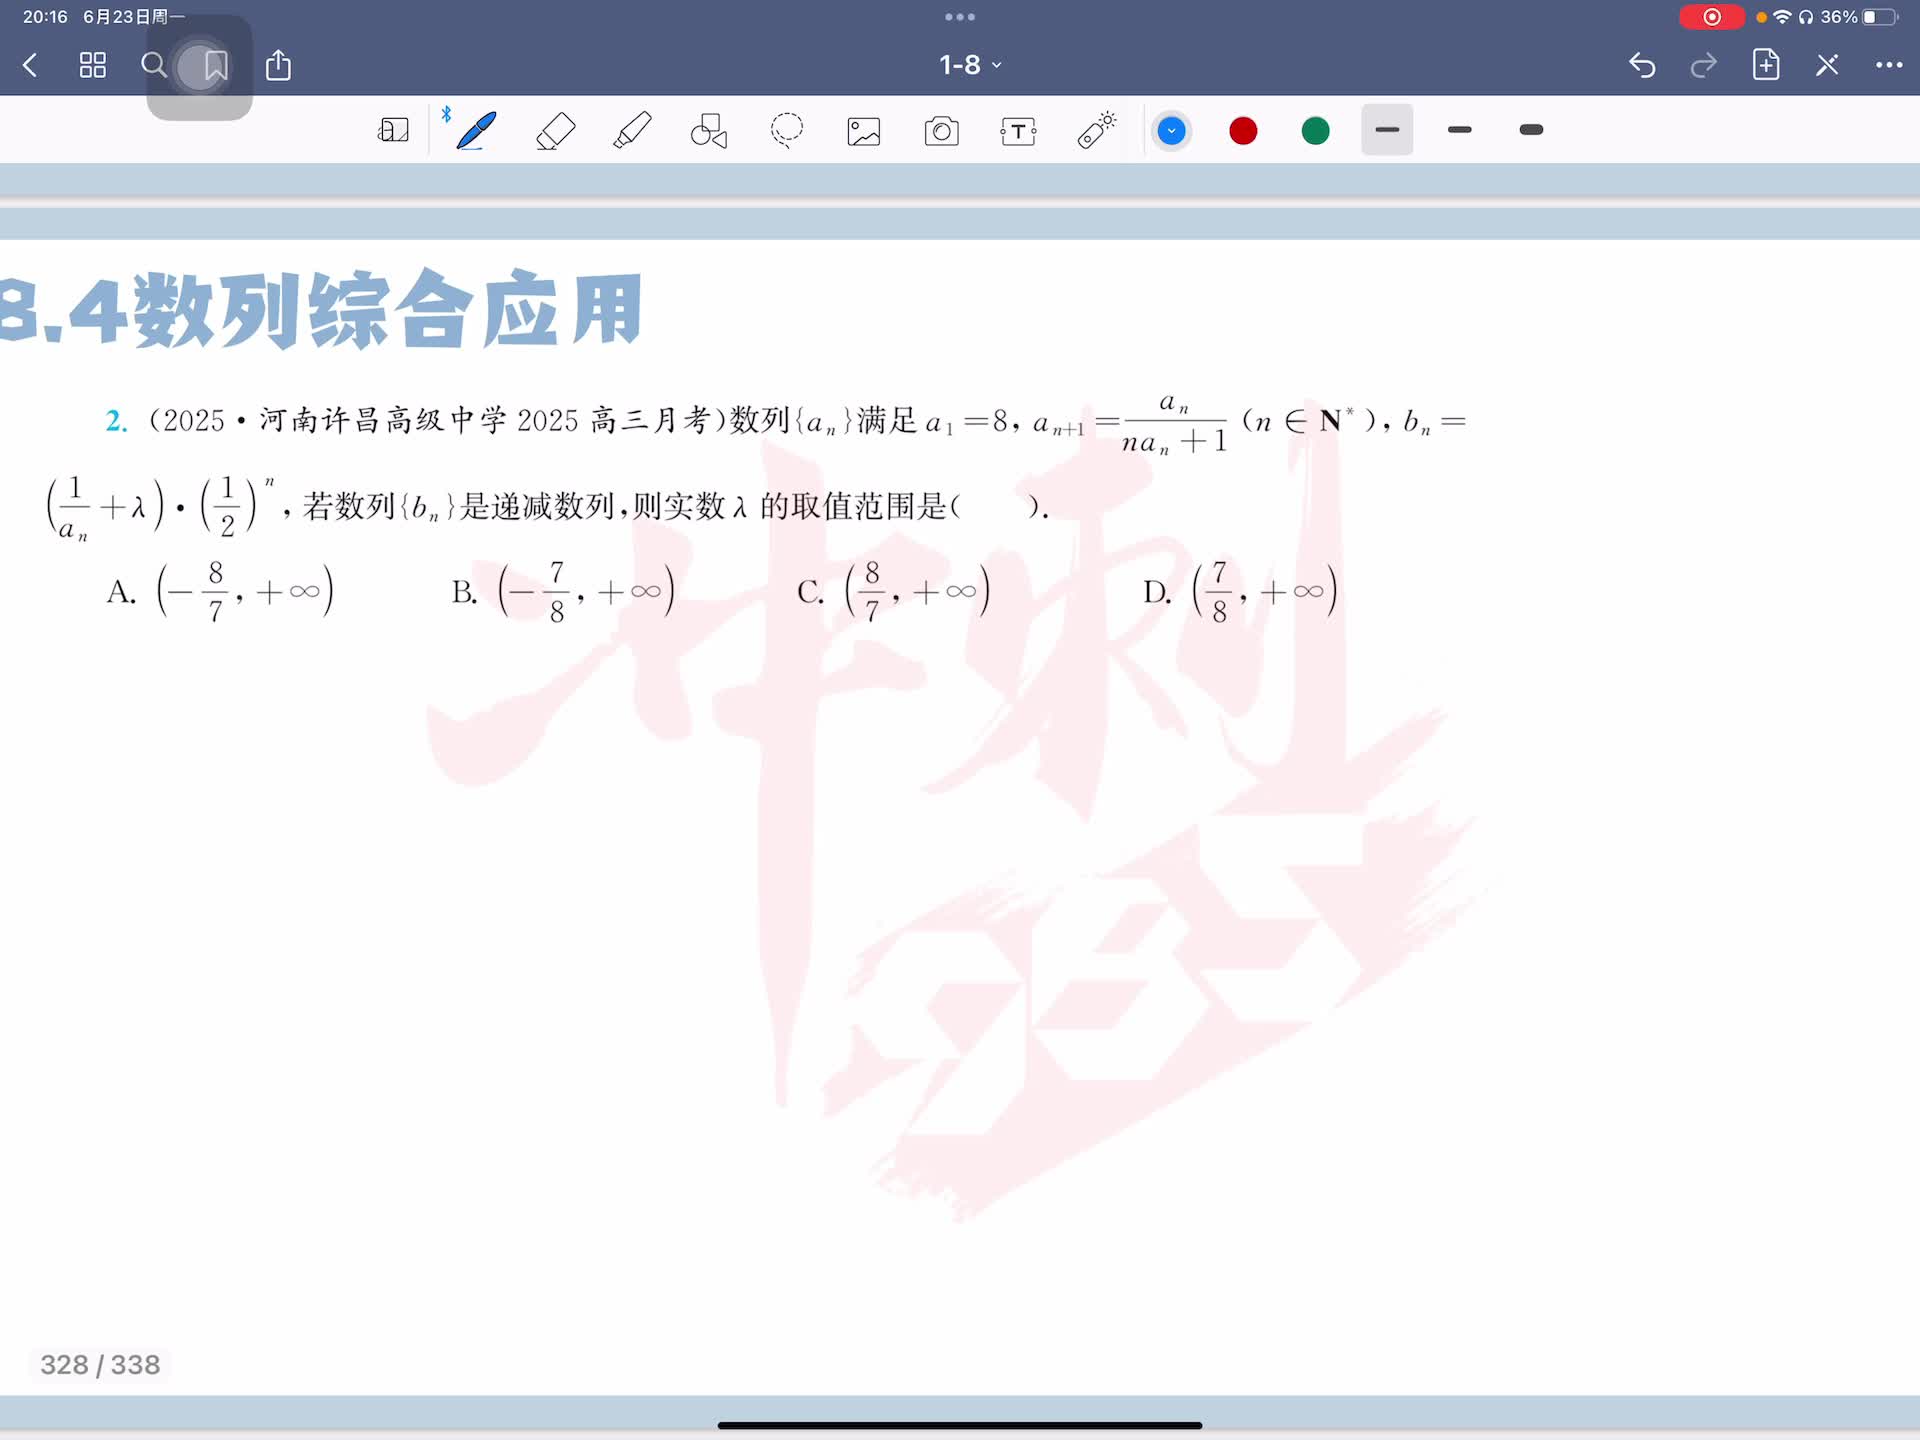
Task: Select the Highlighter tool
Action: tap(632, 131)
